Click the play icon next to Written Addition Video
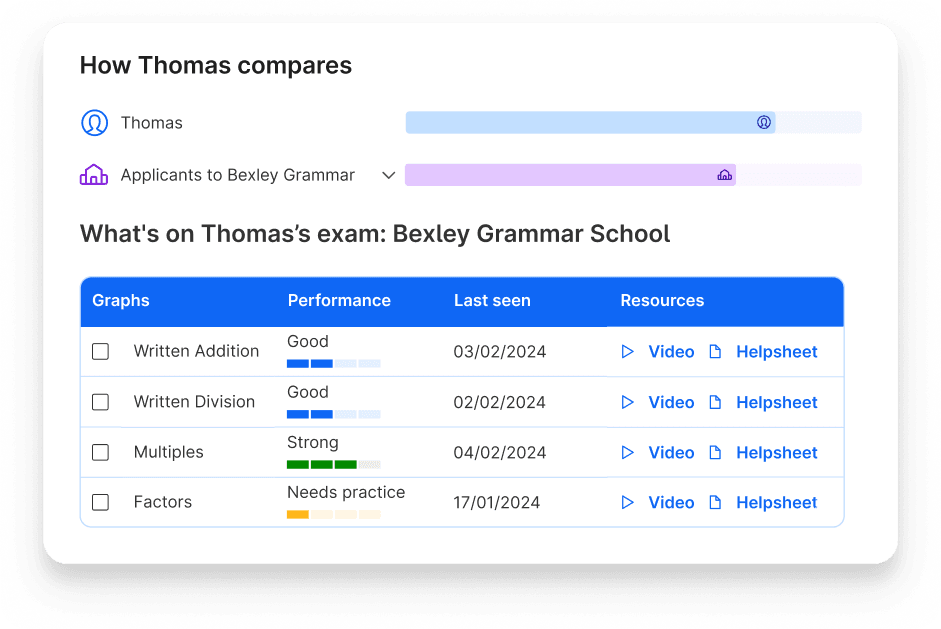 [628, 351]
